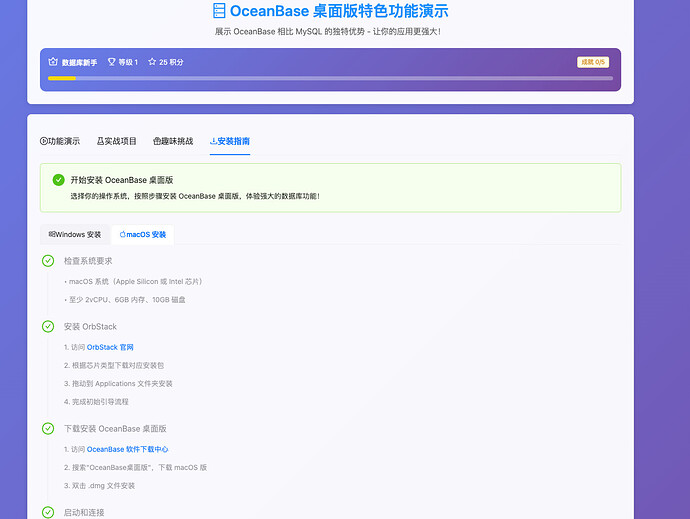Click the 双击 .dmg 文件安装 step text
Screen dimensions: 690x519
pyautogui.click(x=99, y=486)
